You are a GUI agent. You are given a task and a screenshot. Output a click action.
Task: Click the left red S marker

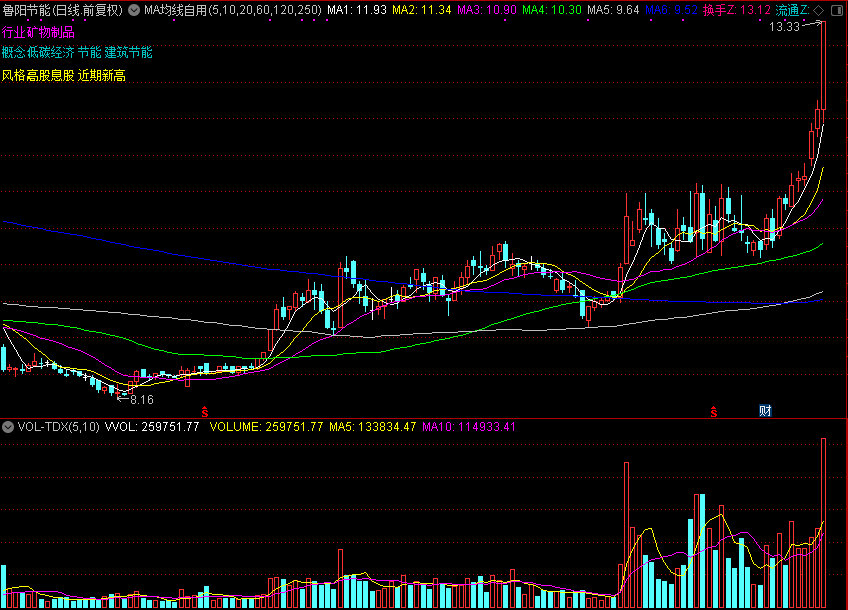tap(204, 413)
